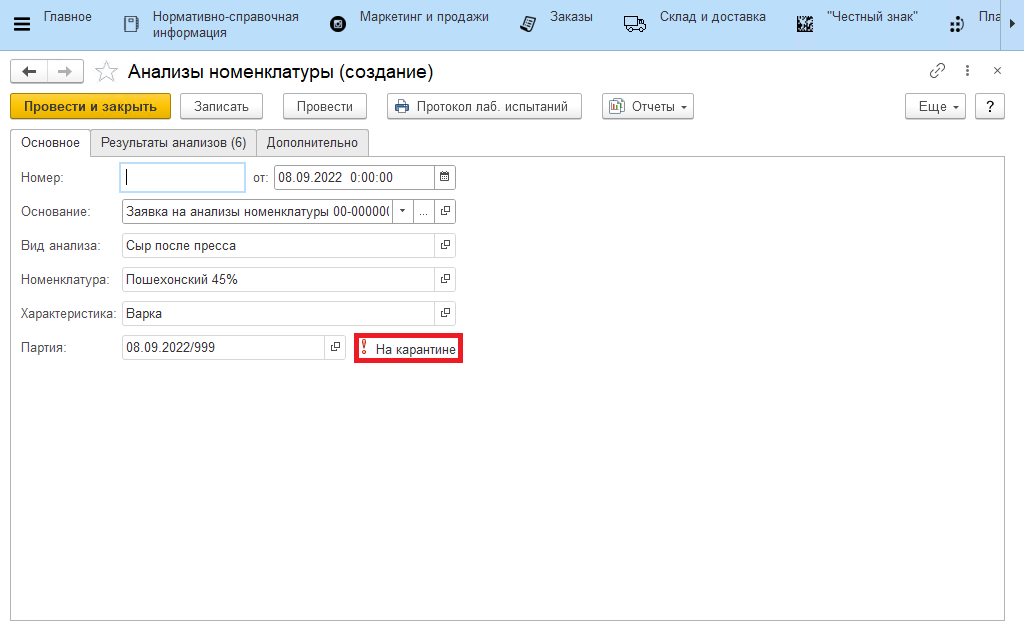Switch to Дополнительно tab
Image resolution: width=1024 pixels, height=630 pixels.
312,143
